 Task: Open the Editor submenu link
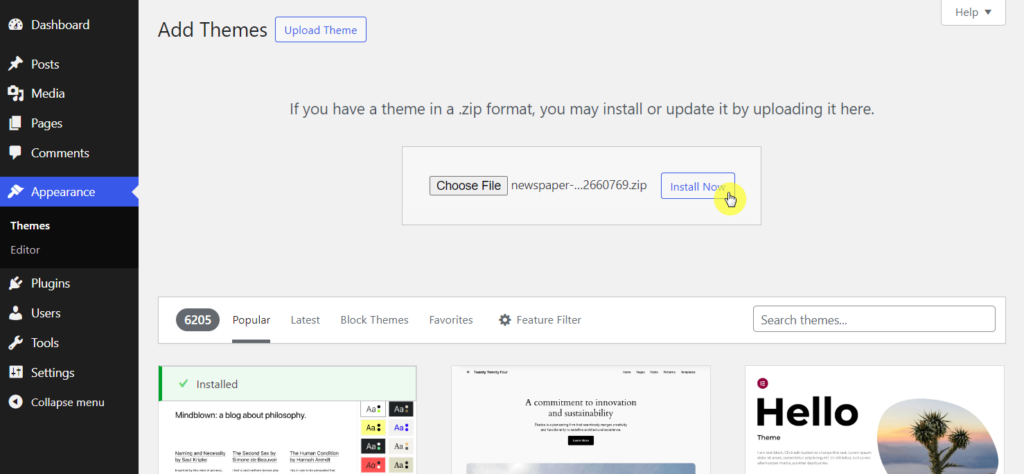(x=25, y=250)
